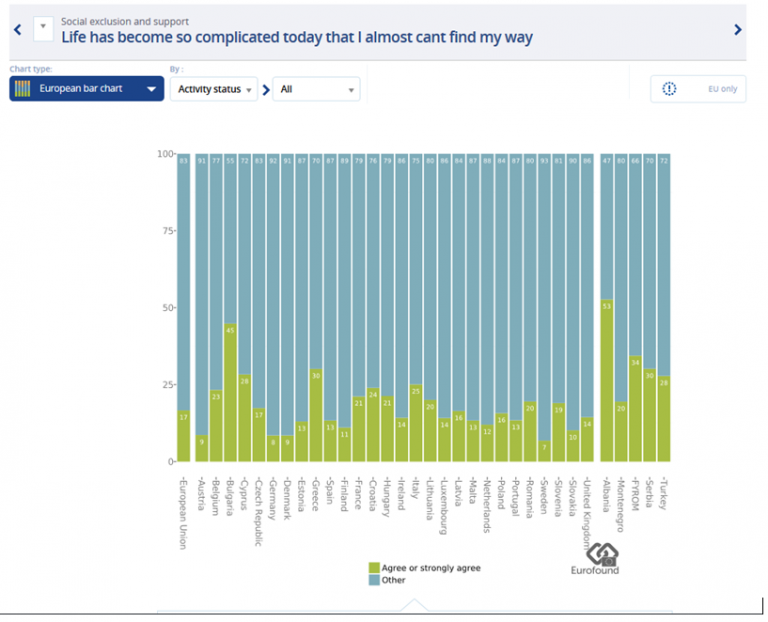Open the question selector dropdown box
This screenshot has width=768, height=622.
point(43,28)
